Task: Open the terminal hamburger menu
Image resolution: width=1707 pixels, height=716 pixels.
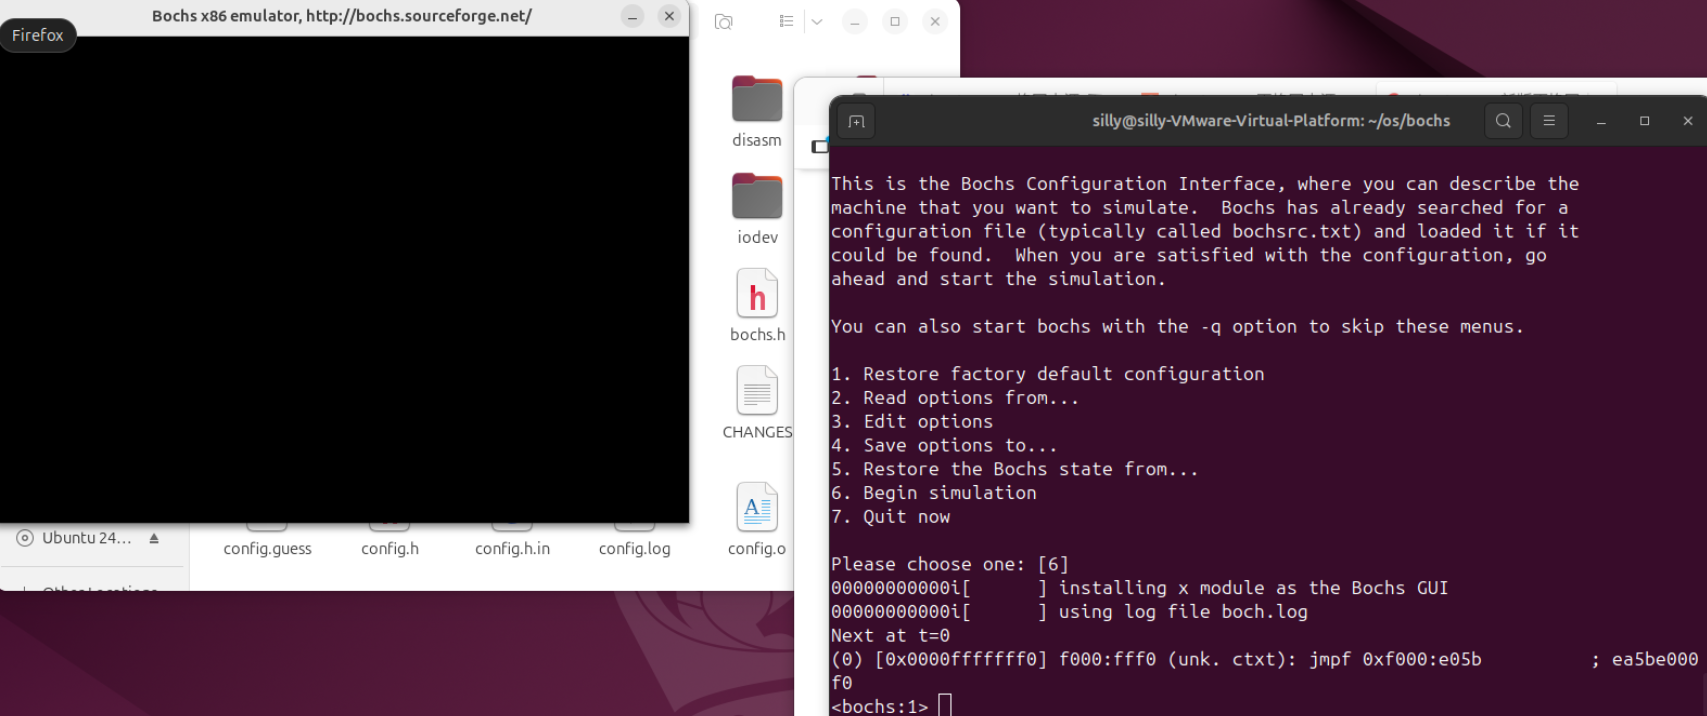Action: pyautogui.click(x=1549, y=121)
